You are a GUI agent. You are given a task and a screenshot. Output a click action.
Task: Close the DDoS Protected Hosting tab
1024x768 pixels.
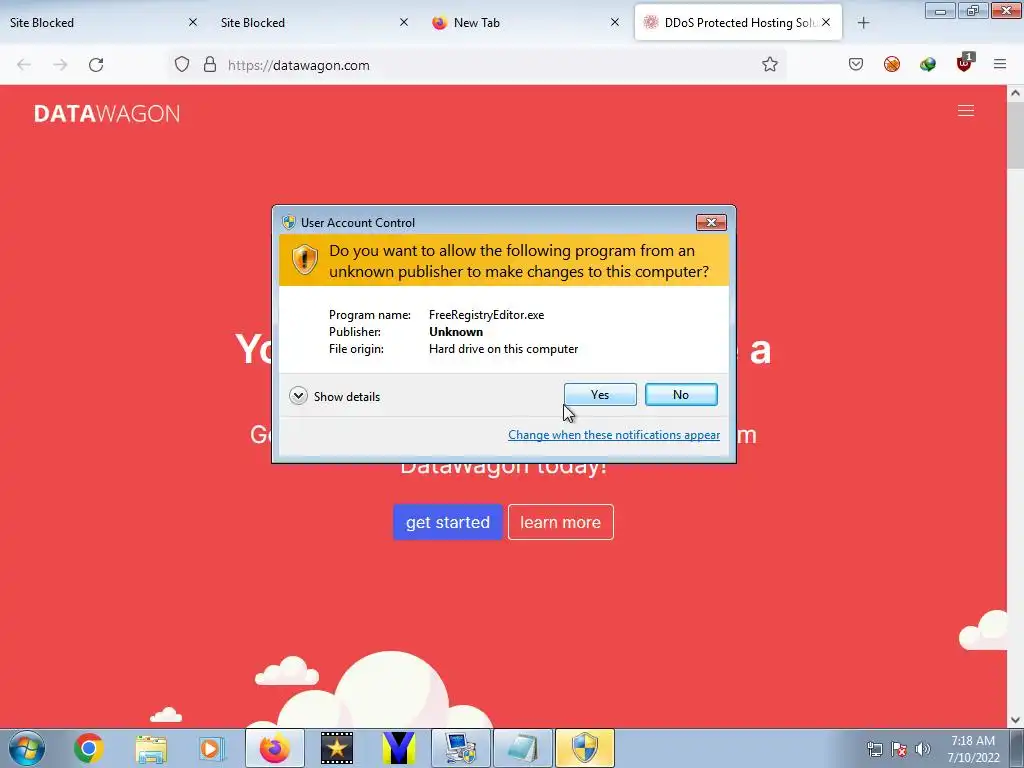(x=826, y=23)
